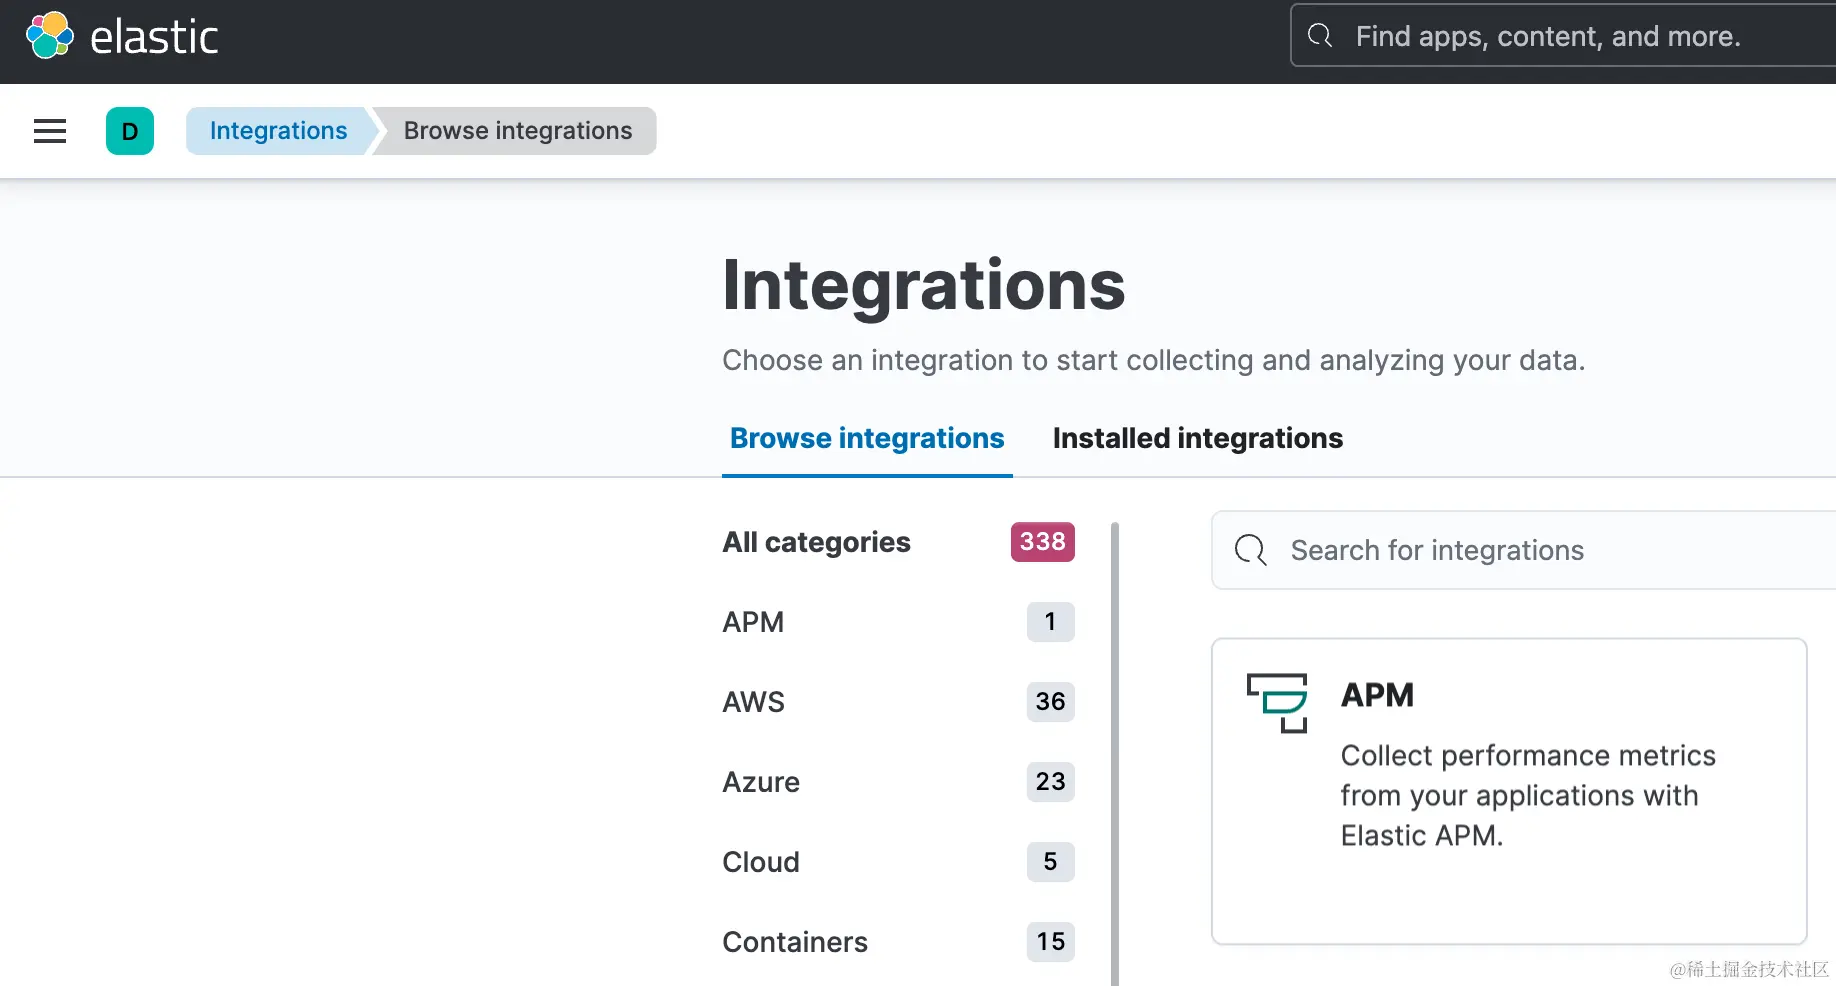Click the green D space avatar

130,131
